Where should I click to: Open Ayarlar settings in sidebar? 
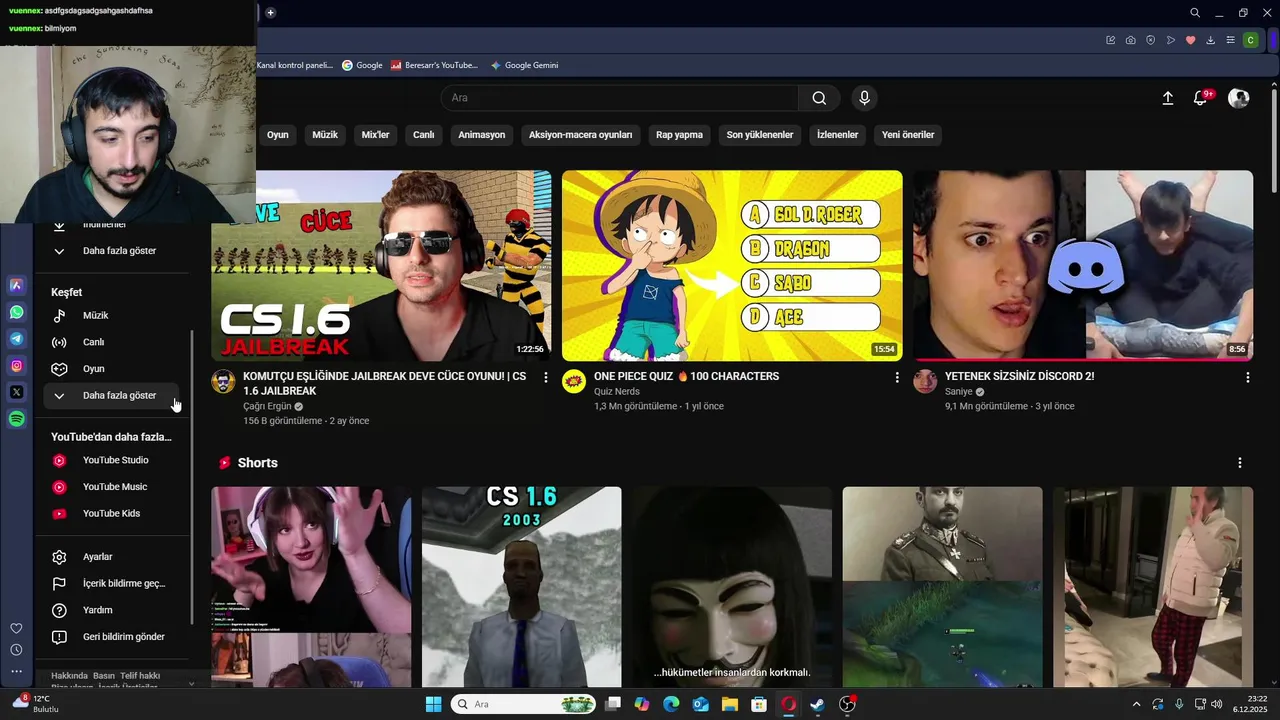(112, 557)
